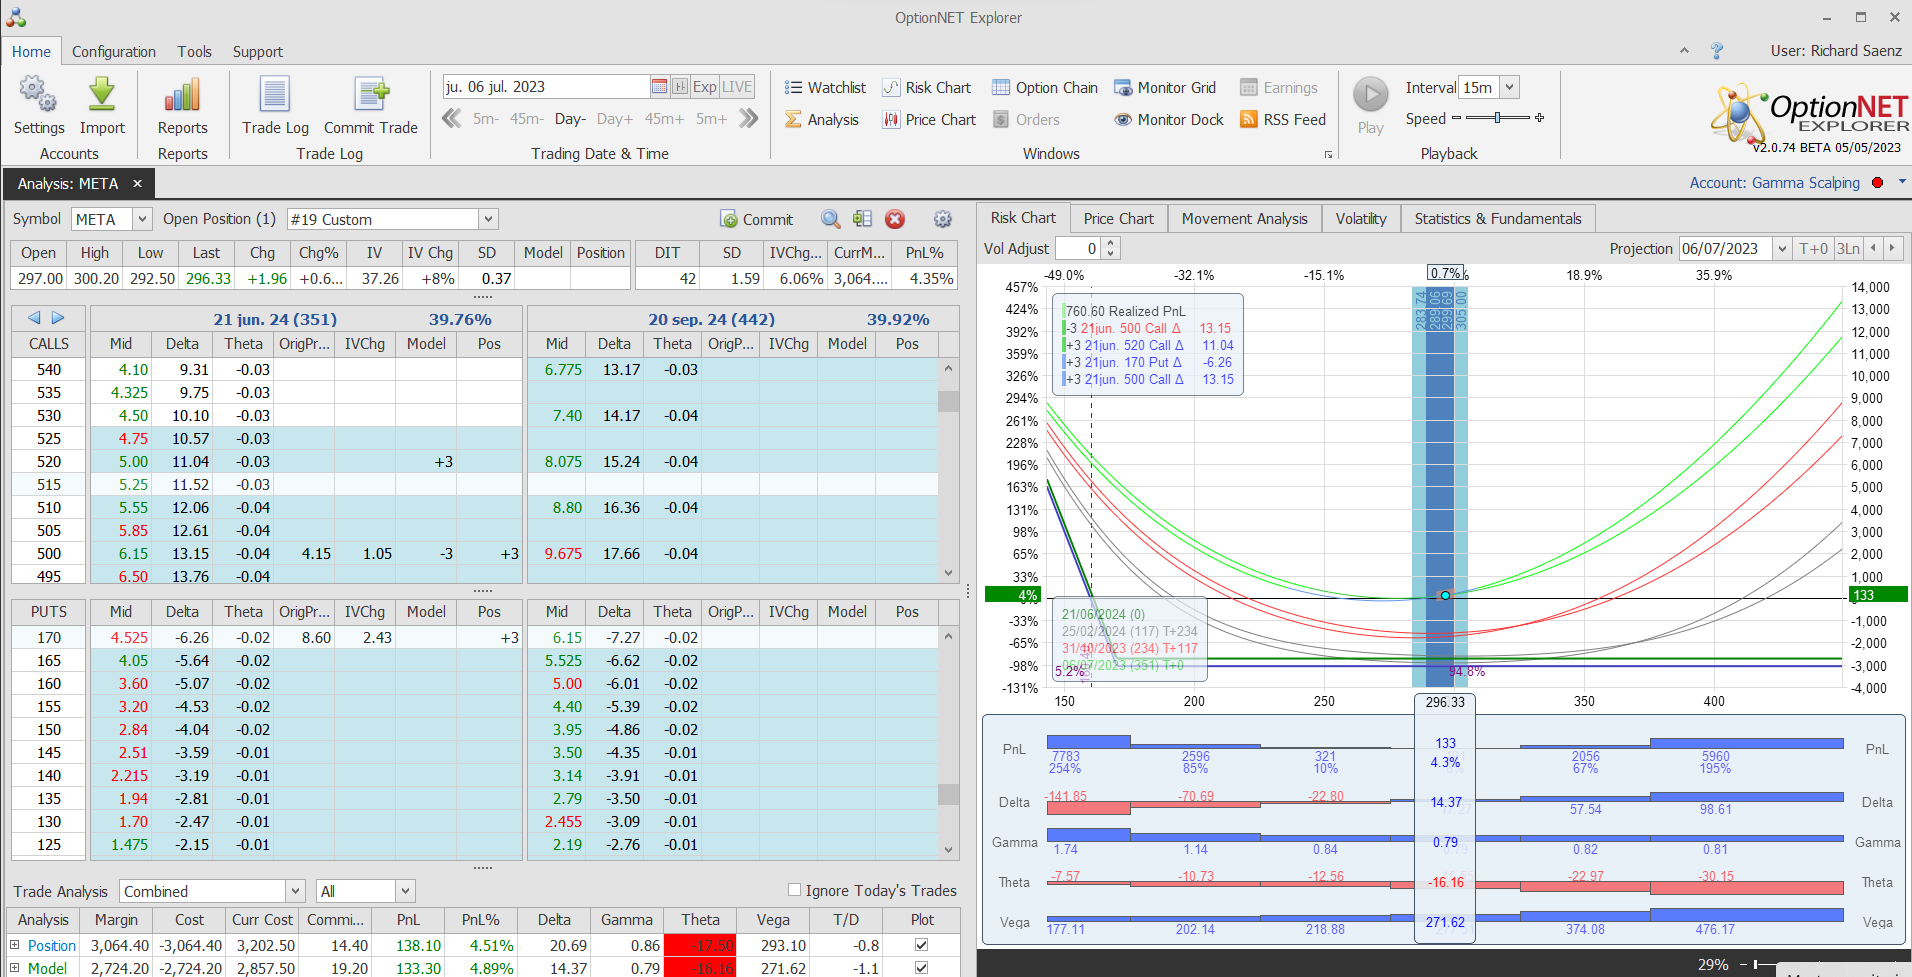Open the Option Chain window
The width and height of the screenshot is (1912, 977).
(x=1045, y=88)
